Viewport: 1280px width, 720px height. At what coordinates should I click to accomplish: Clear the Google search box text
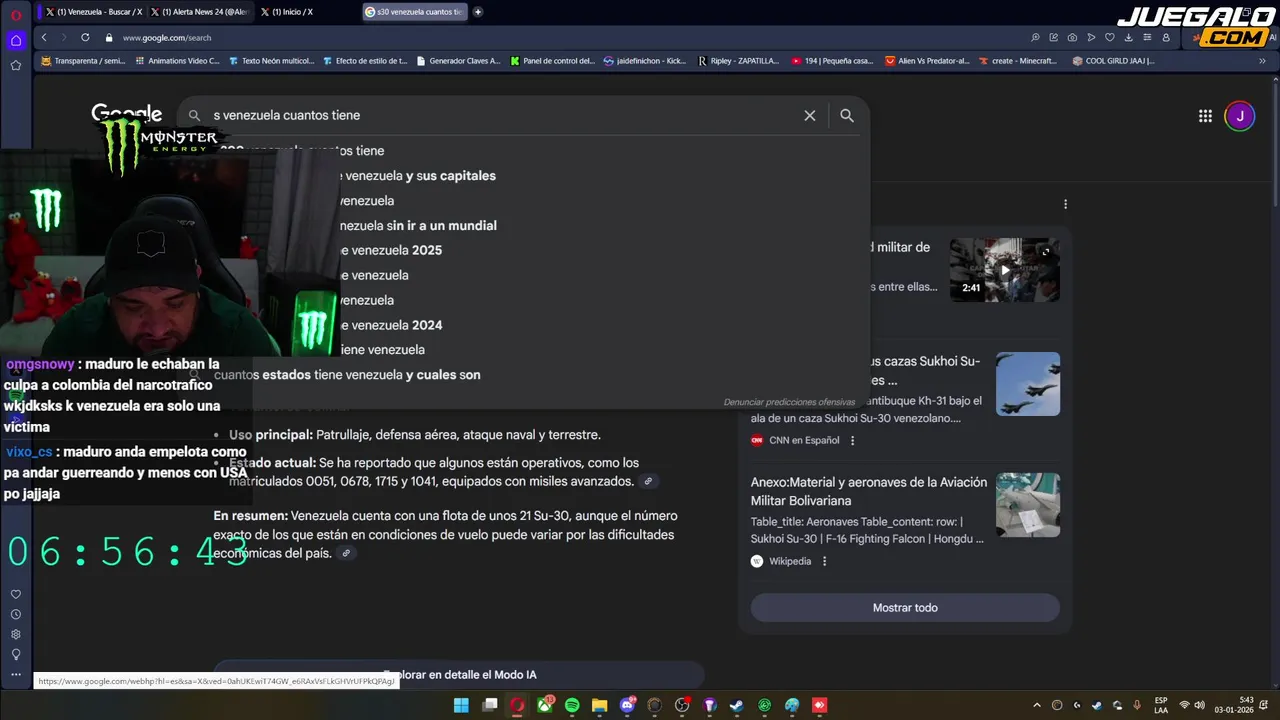tap(810, 115)
